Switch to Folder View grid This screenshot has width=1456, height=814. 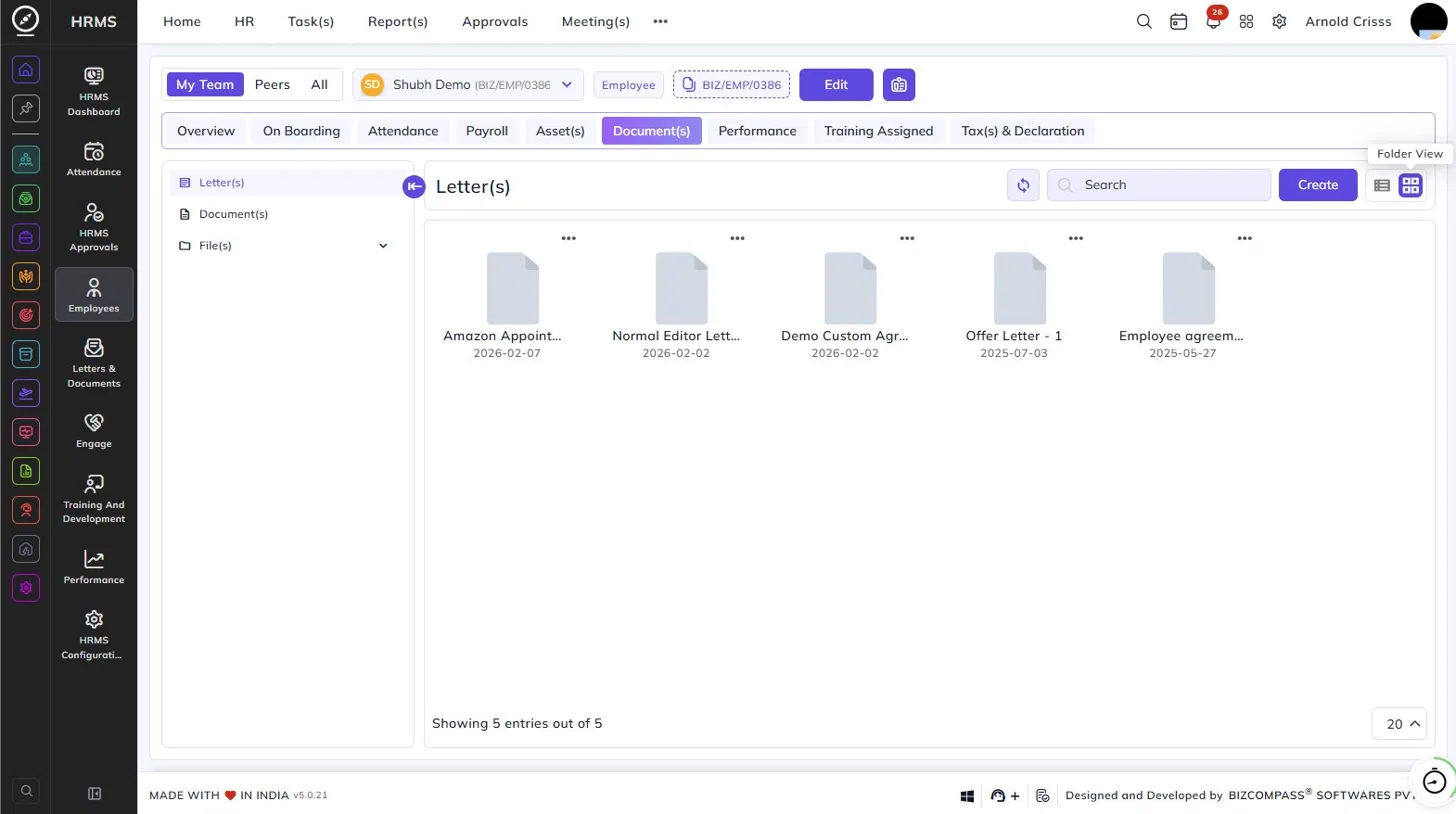[x=1410, y=185]
